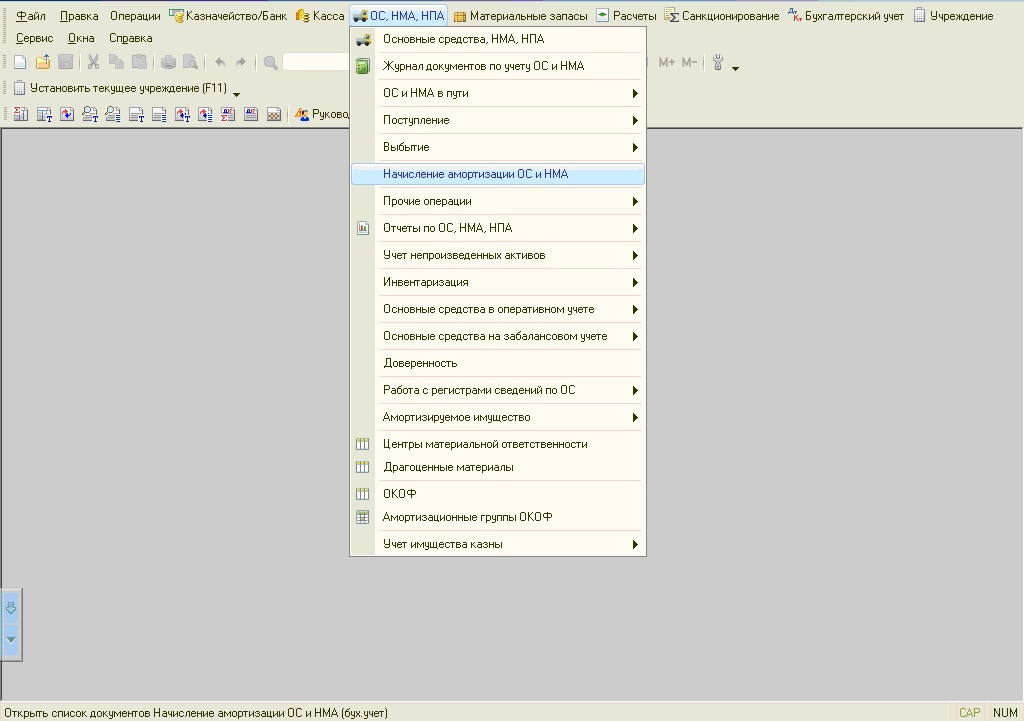Viewport: 1024px width, 721px height.
Task: Click the arrows document icon with T
Action: pyautogui.click(x=182, y=114)
